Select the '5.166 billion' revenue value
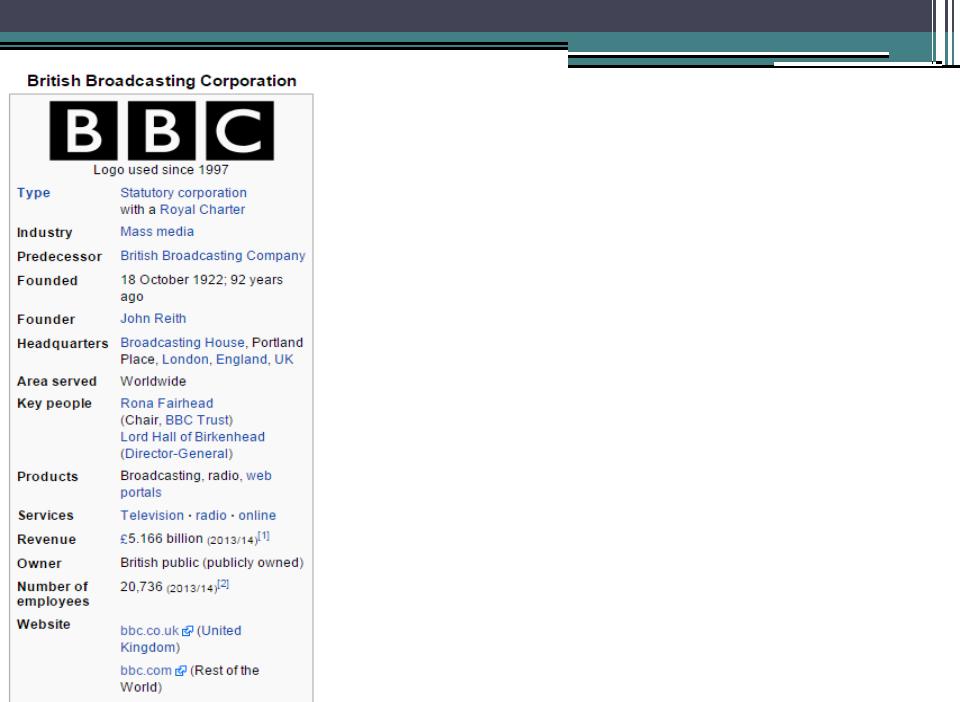The image size is (960, 702). pos(165,539)
